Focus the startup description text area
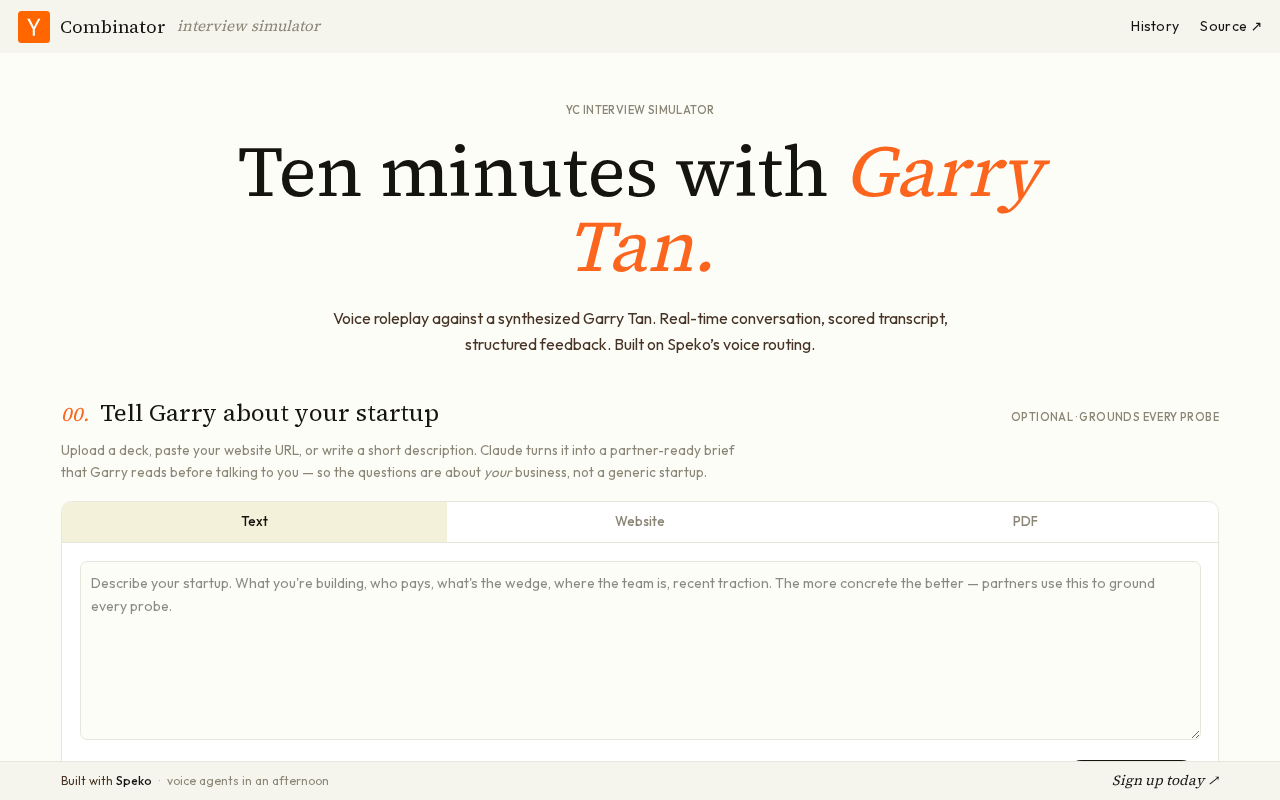 tap(640, 650)
